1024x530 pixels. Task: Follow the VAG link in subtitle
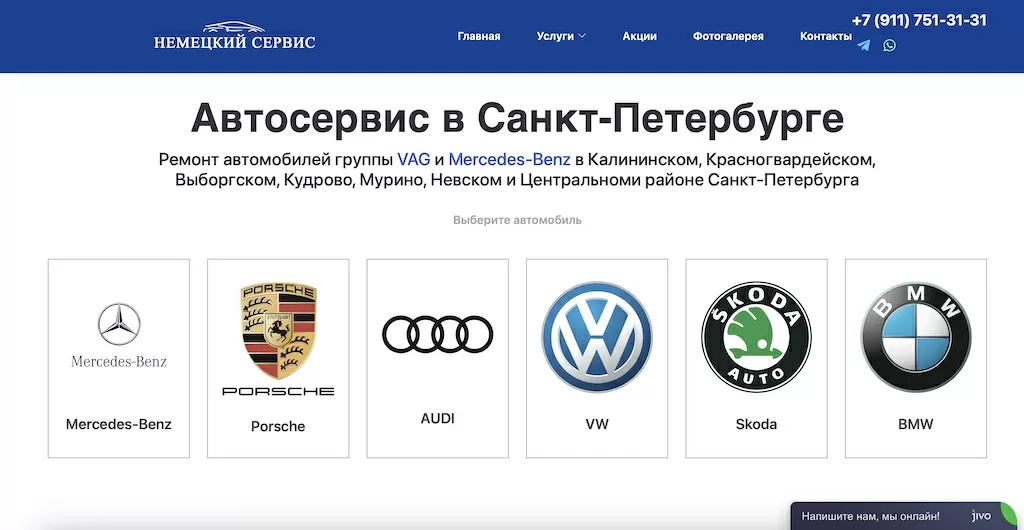tap(414, 160)
